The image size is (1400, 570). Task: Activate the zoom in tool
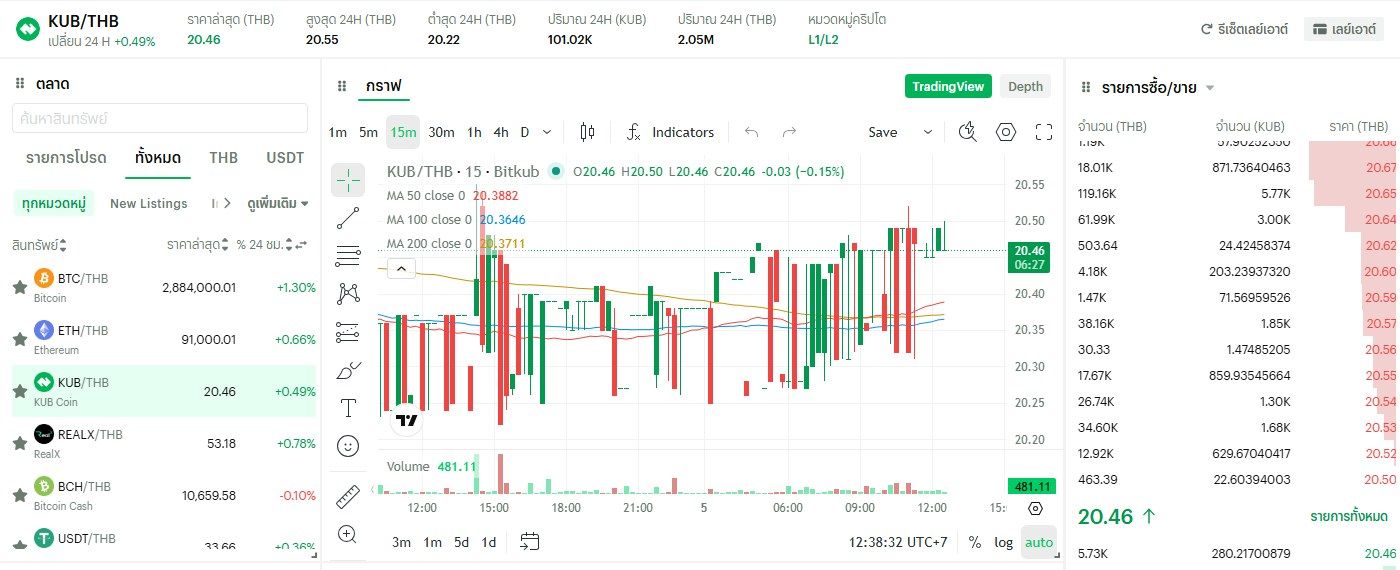[x=348, y=534]
